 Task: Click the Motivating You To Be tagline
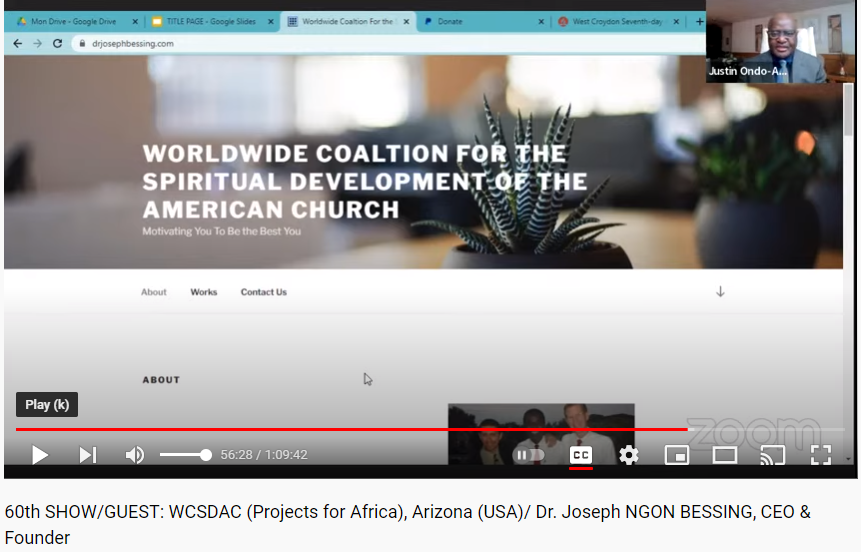click(x=221, y=231)
